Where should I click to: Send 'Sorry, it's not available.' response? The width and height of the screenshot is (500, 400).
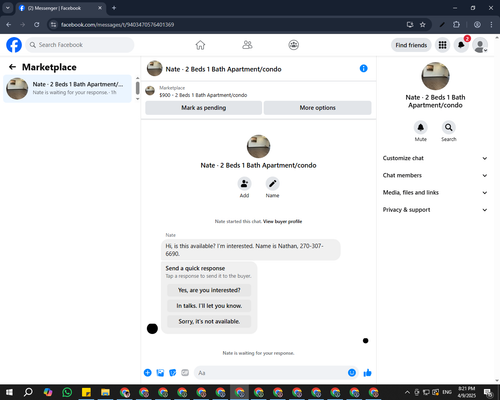pos(209,321)
